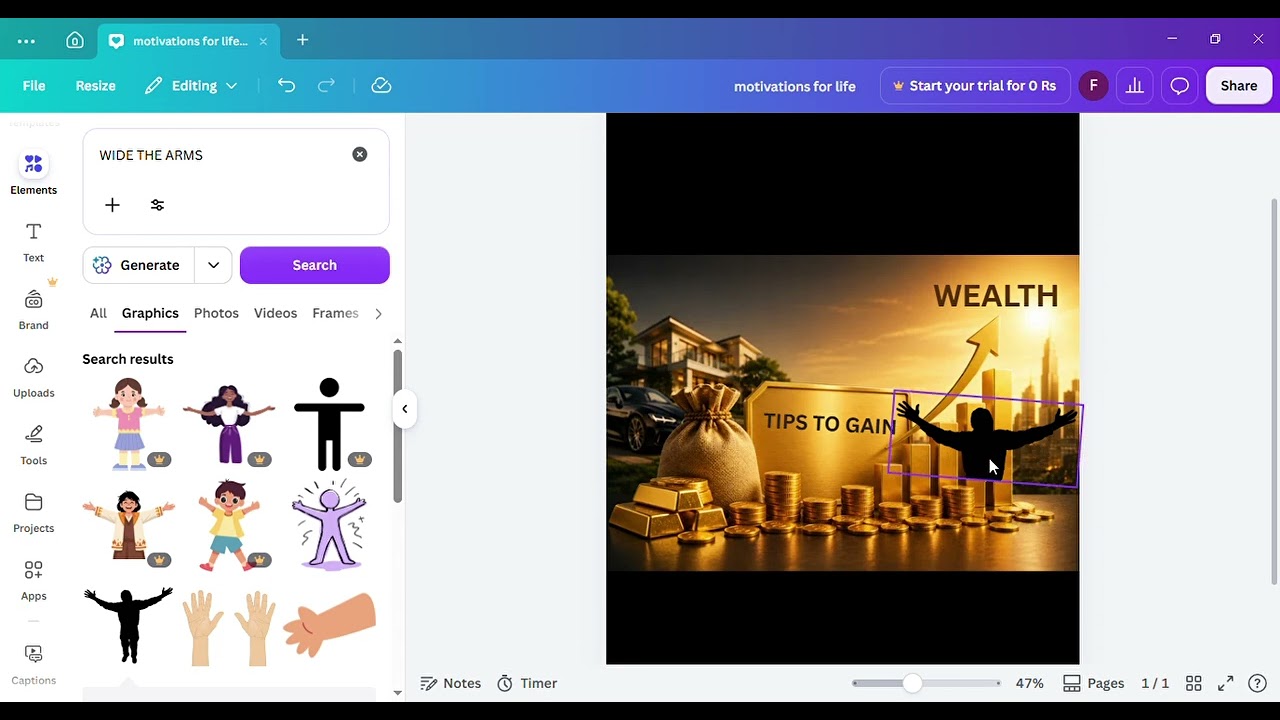Click the purple Search button

314,265
